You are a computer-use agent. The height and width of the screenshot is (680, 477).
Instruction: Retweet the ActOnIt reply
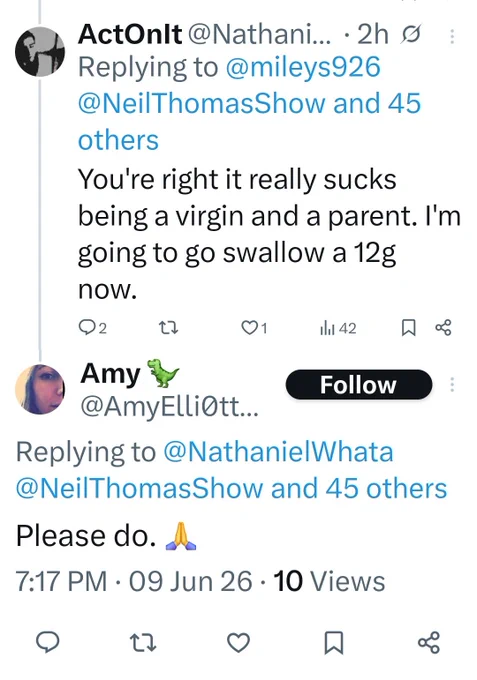pyautogui.click(x=168, y=328)
